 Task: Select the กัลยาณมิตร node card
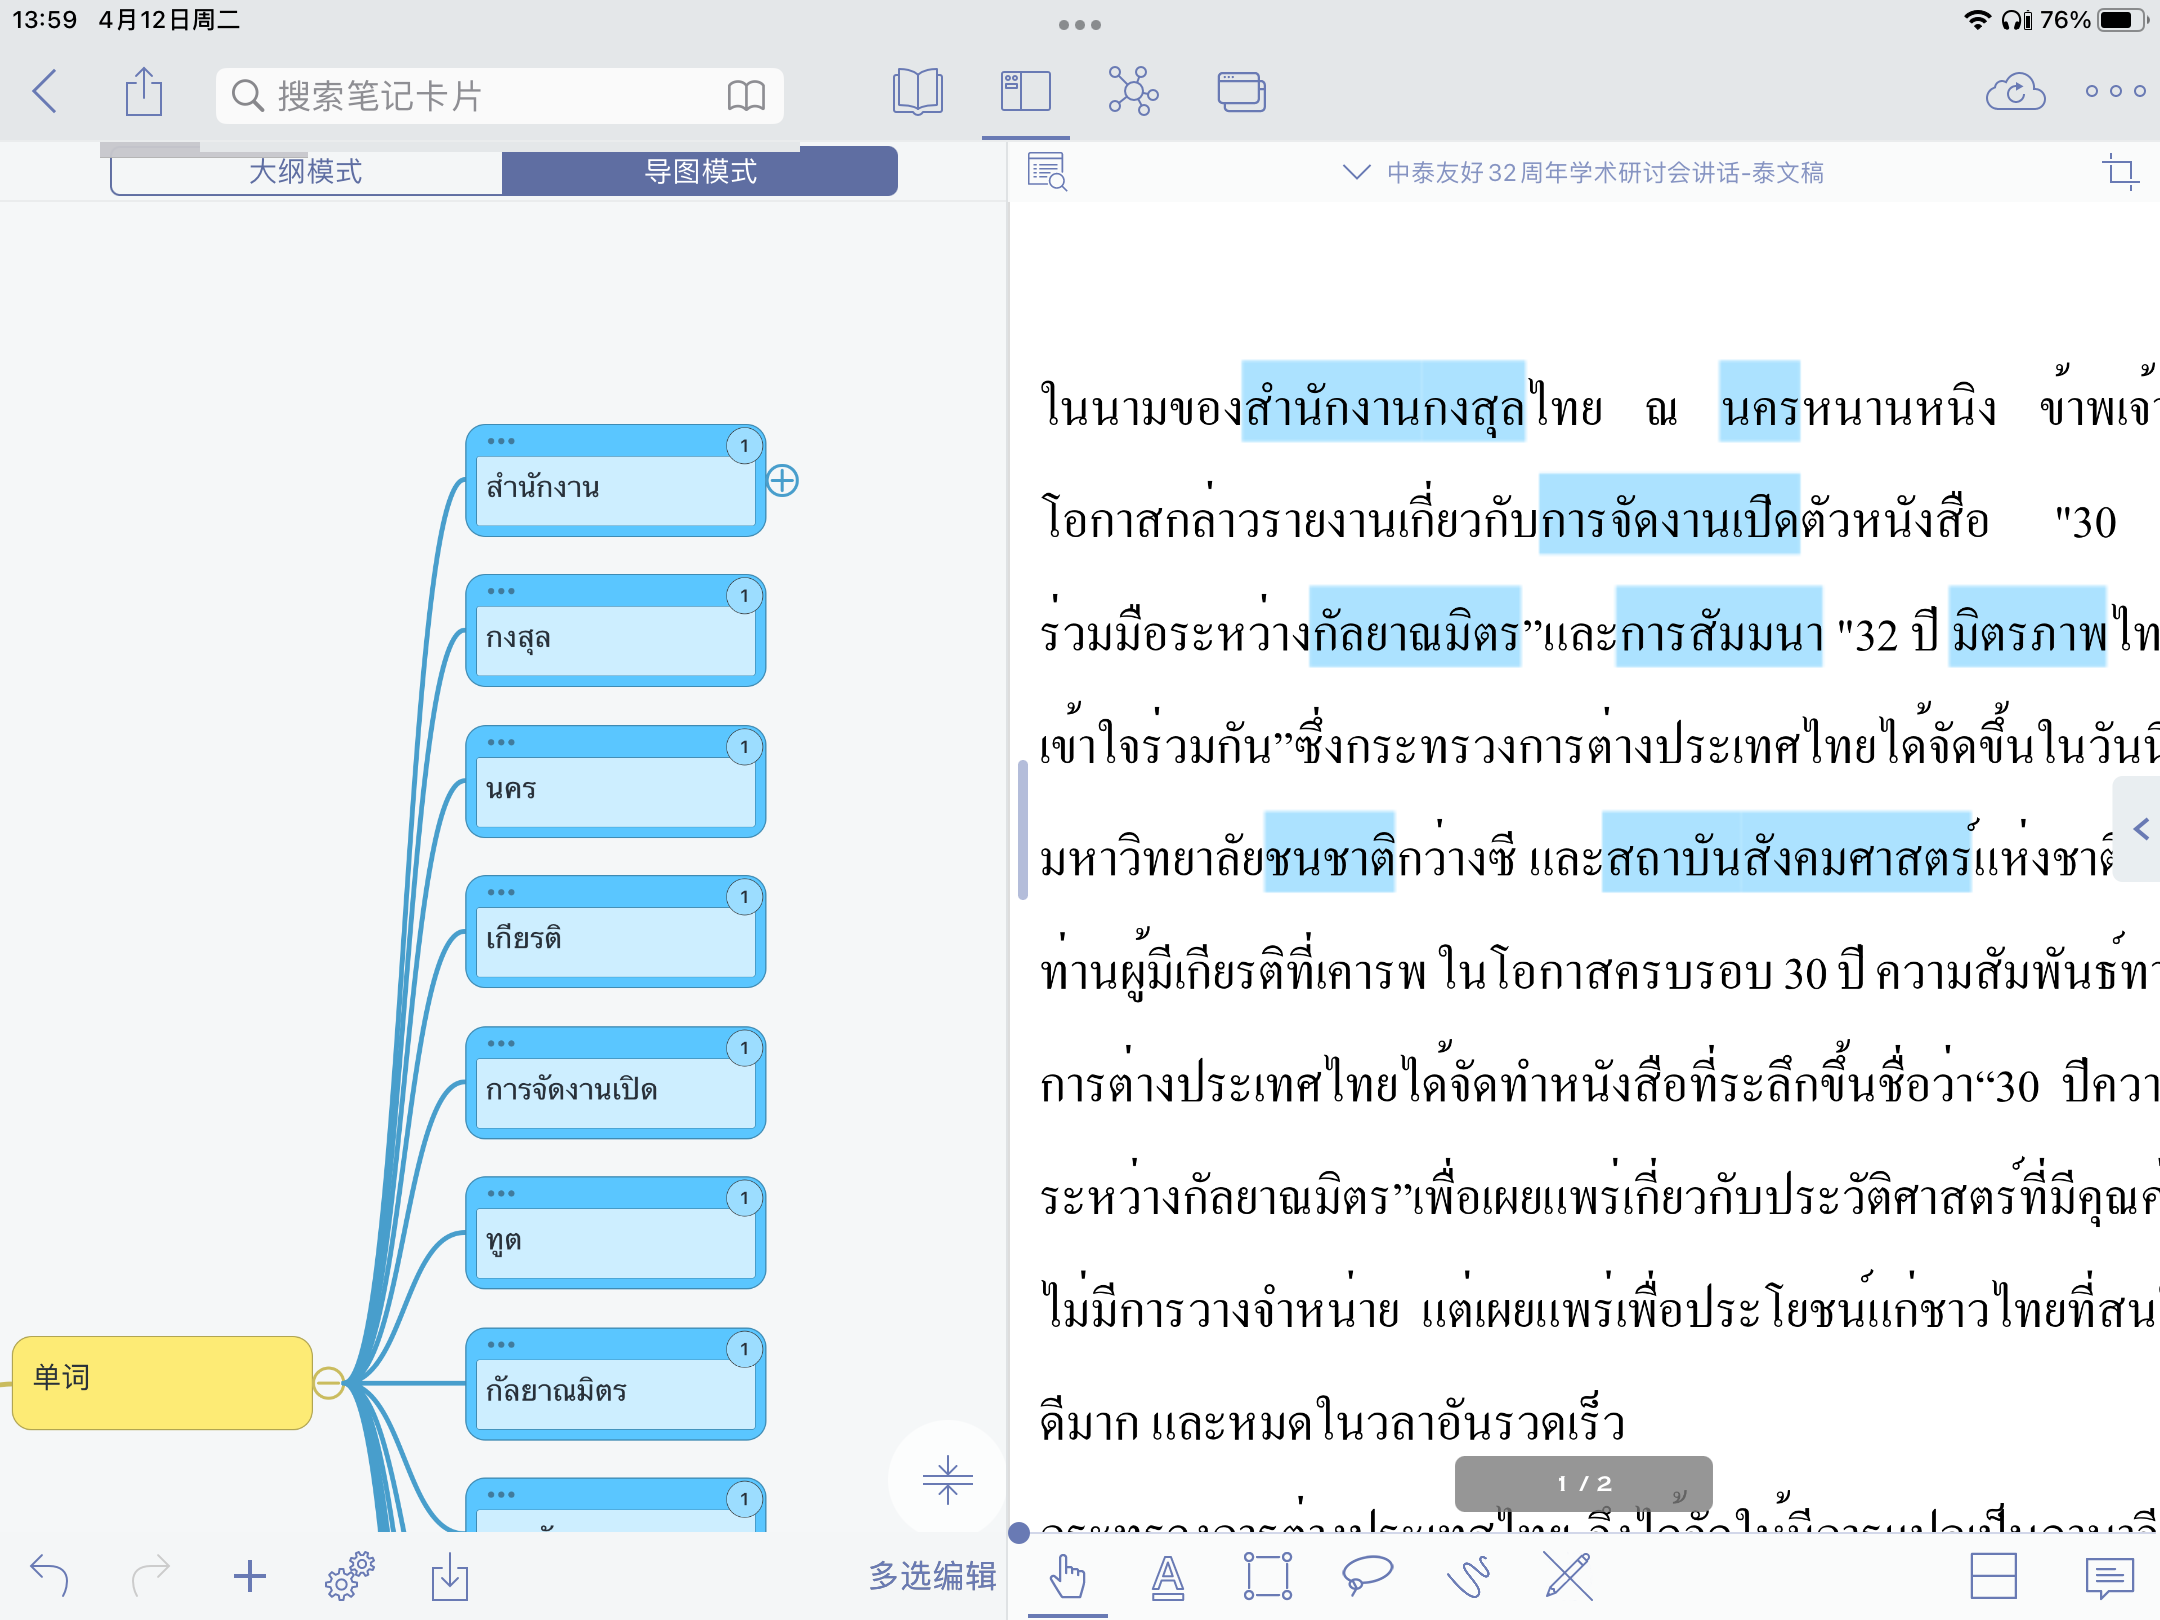[616, 1384]
